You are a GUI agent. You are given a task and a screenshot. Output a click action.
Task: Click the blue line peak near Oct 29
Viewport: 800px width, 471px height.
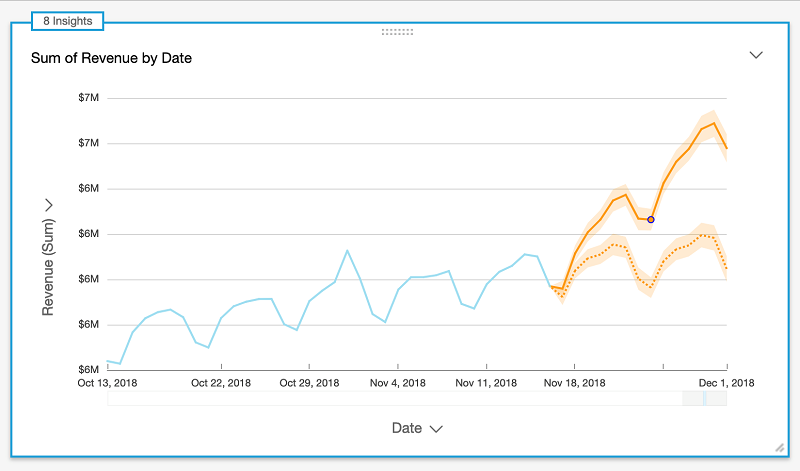(x=347, y=251)
